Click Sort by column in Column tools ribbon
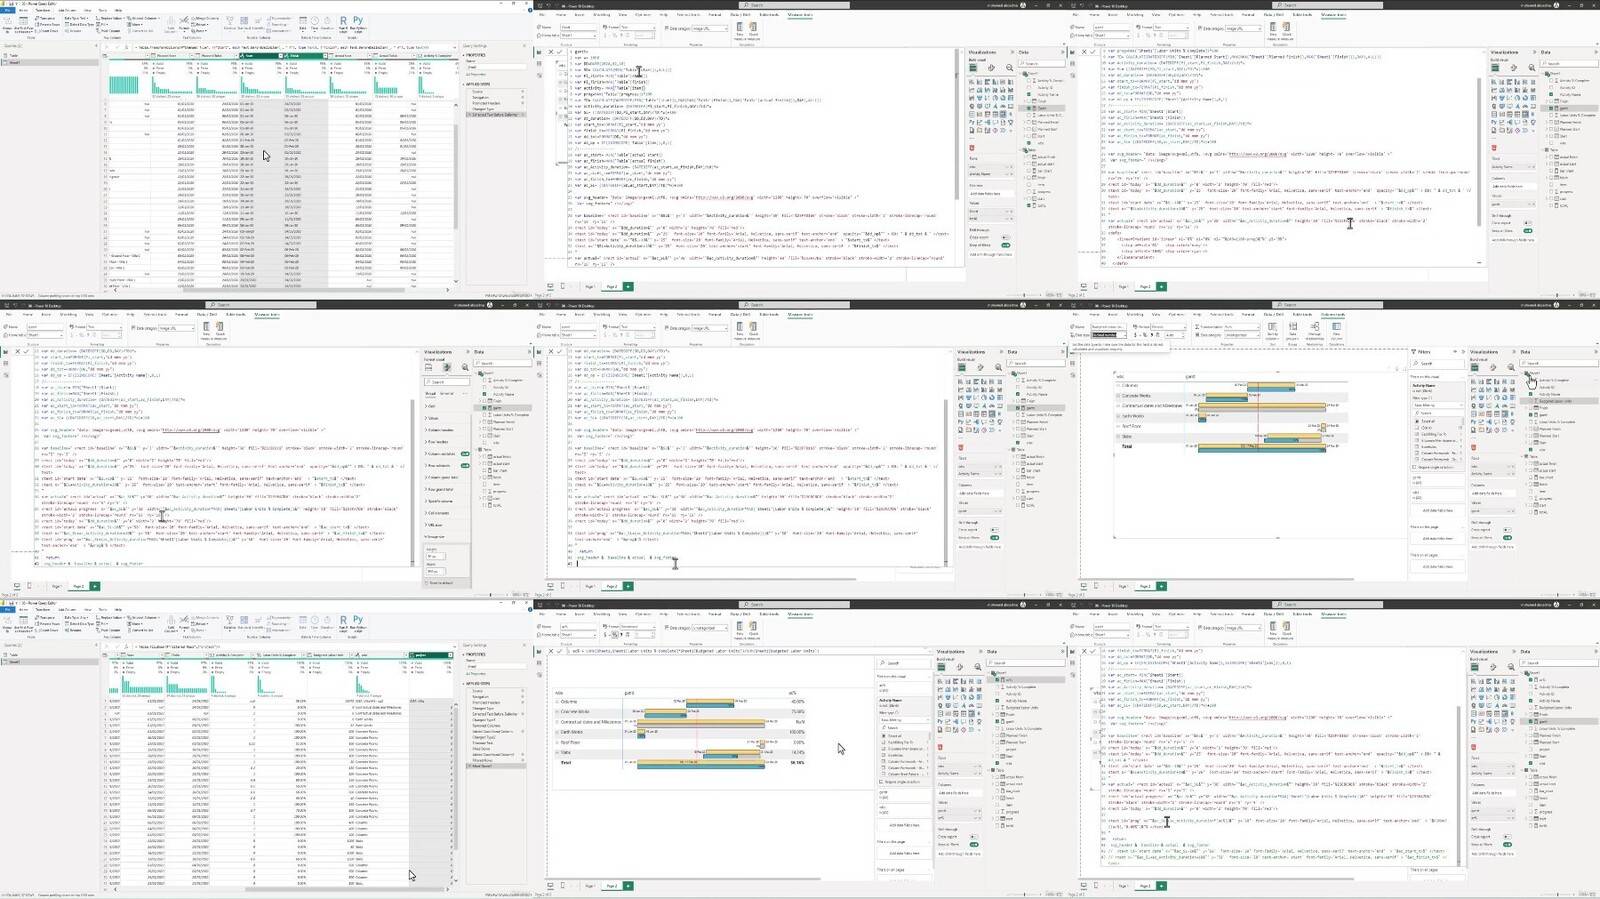Viewport: 1600px width, 899px height. (x=1273, y=333)
